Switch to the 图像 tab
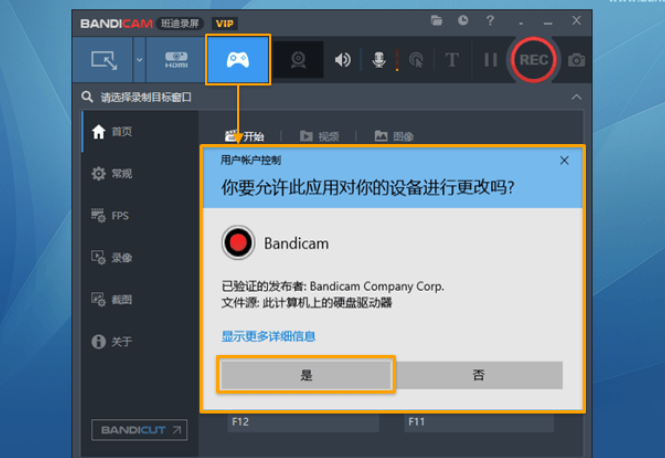The width and height of the screenshot is (665, 458). pos(394,136)
